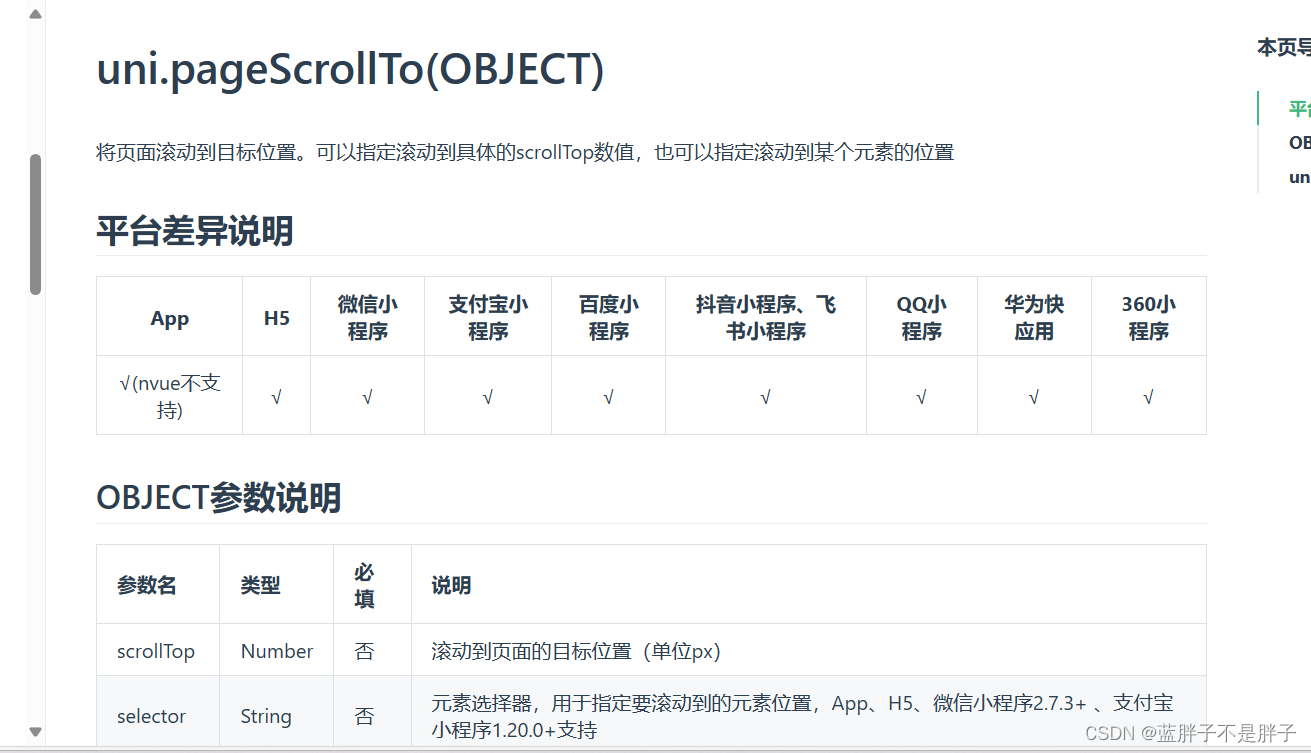The height and width of the screenshot is (753, 1311).
Task: Click the 华为快应用 column header
Action: pyautogui.click(x=1034, y=318)
